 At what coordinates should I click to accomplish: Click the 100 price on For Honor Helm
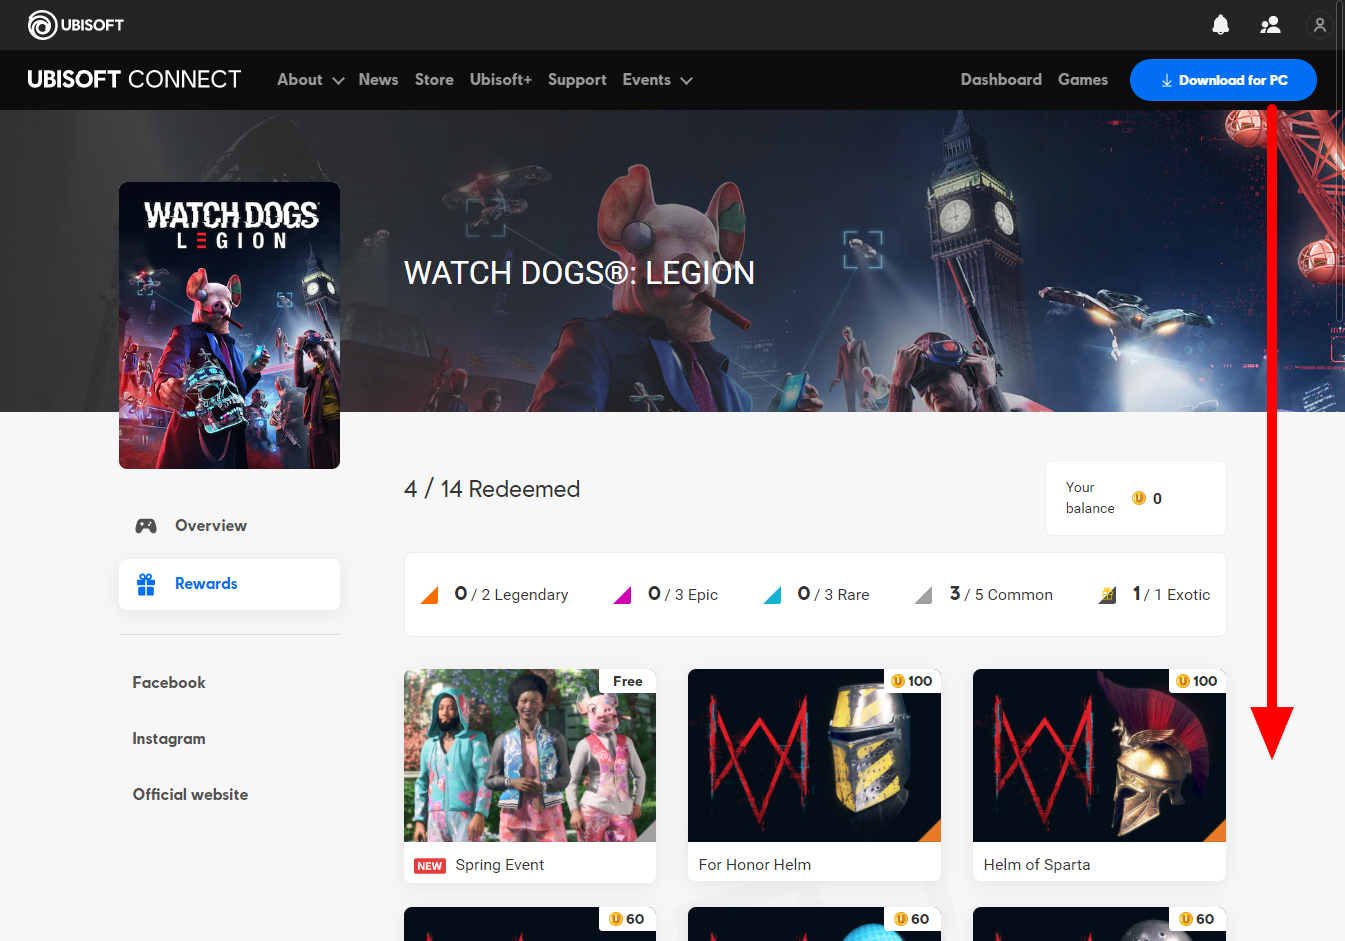pos(912,681)
